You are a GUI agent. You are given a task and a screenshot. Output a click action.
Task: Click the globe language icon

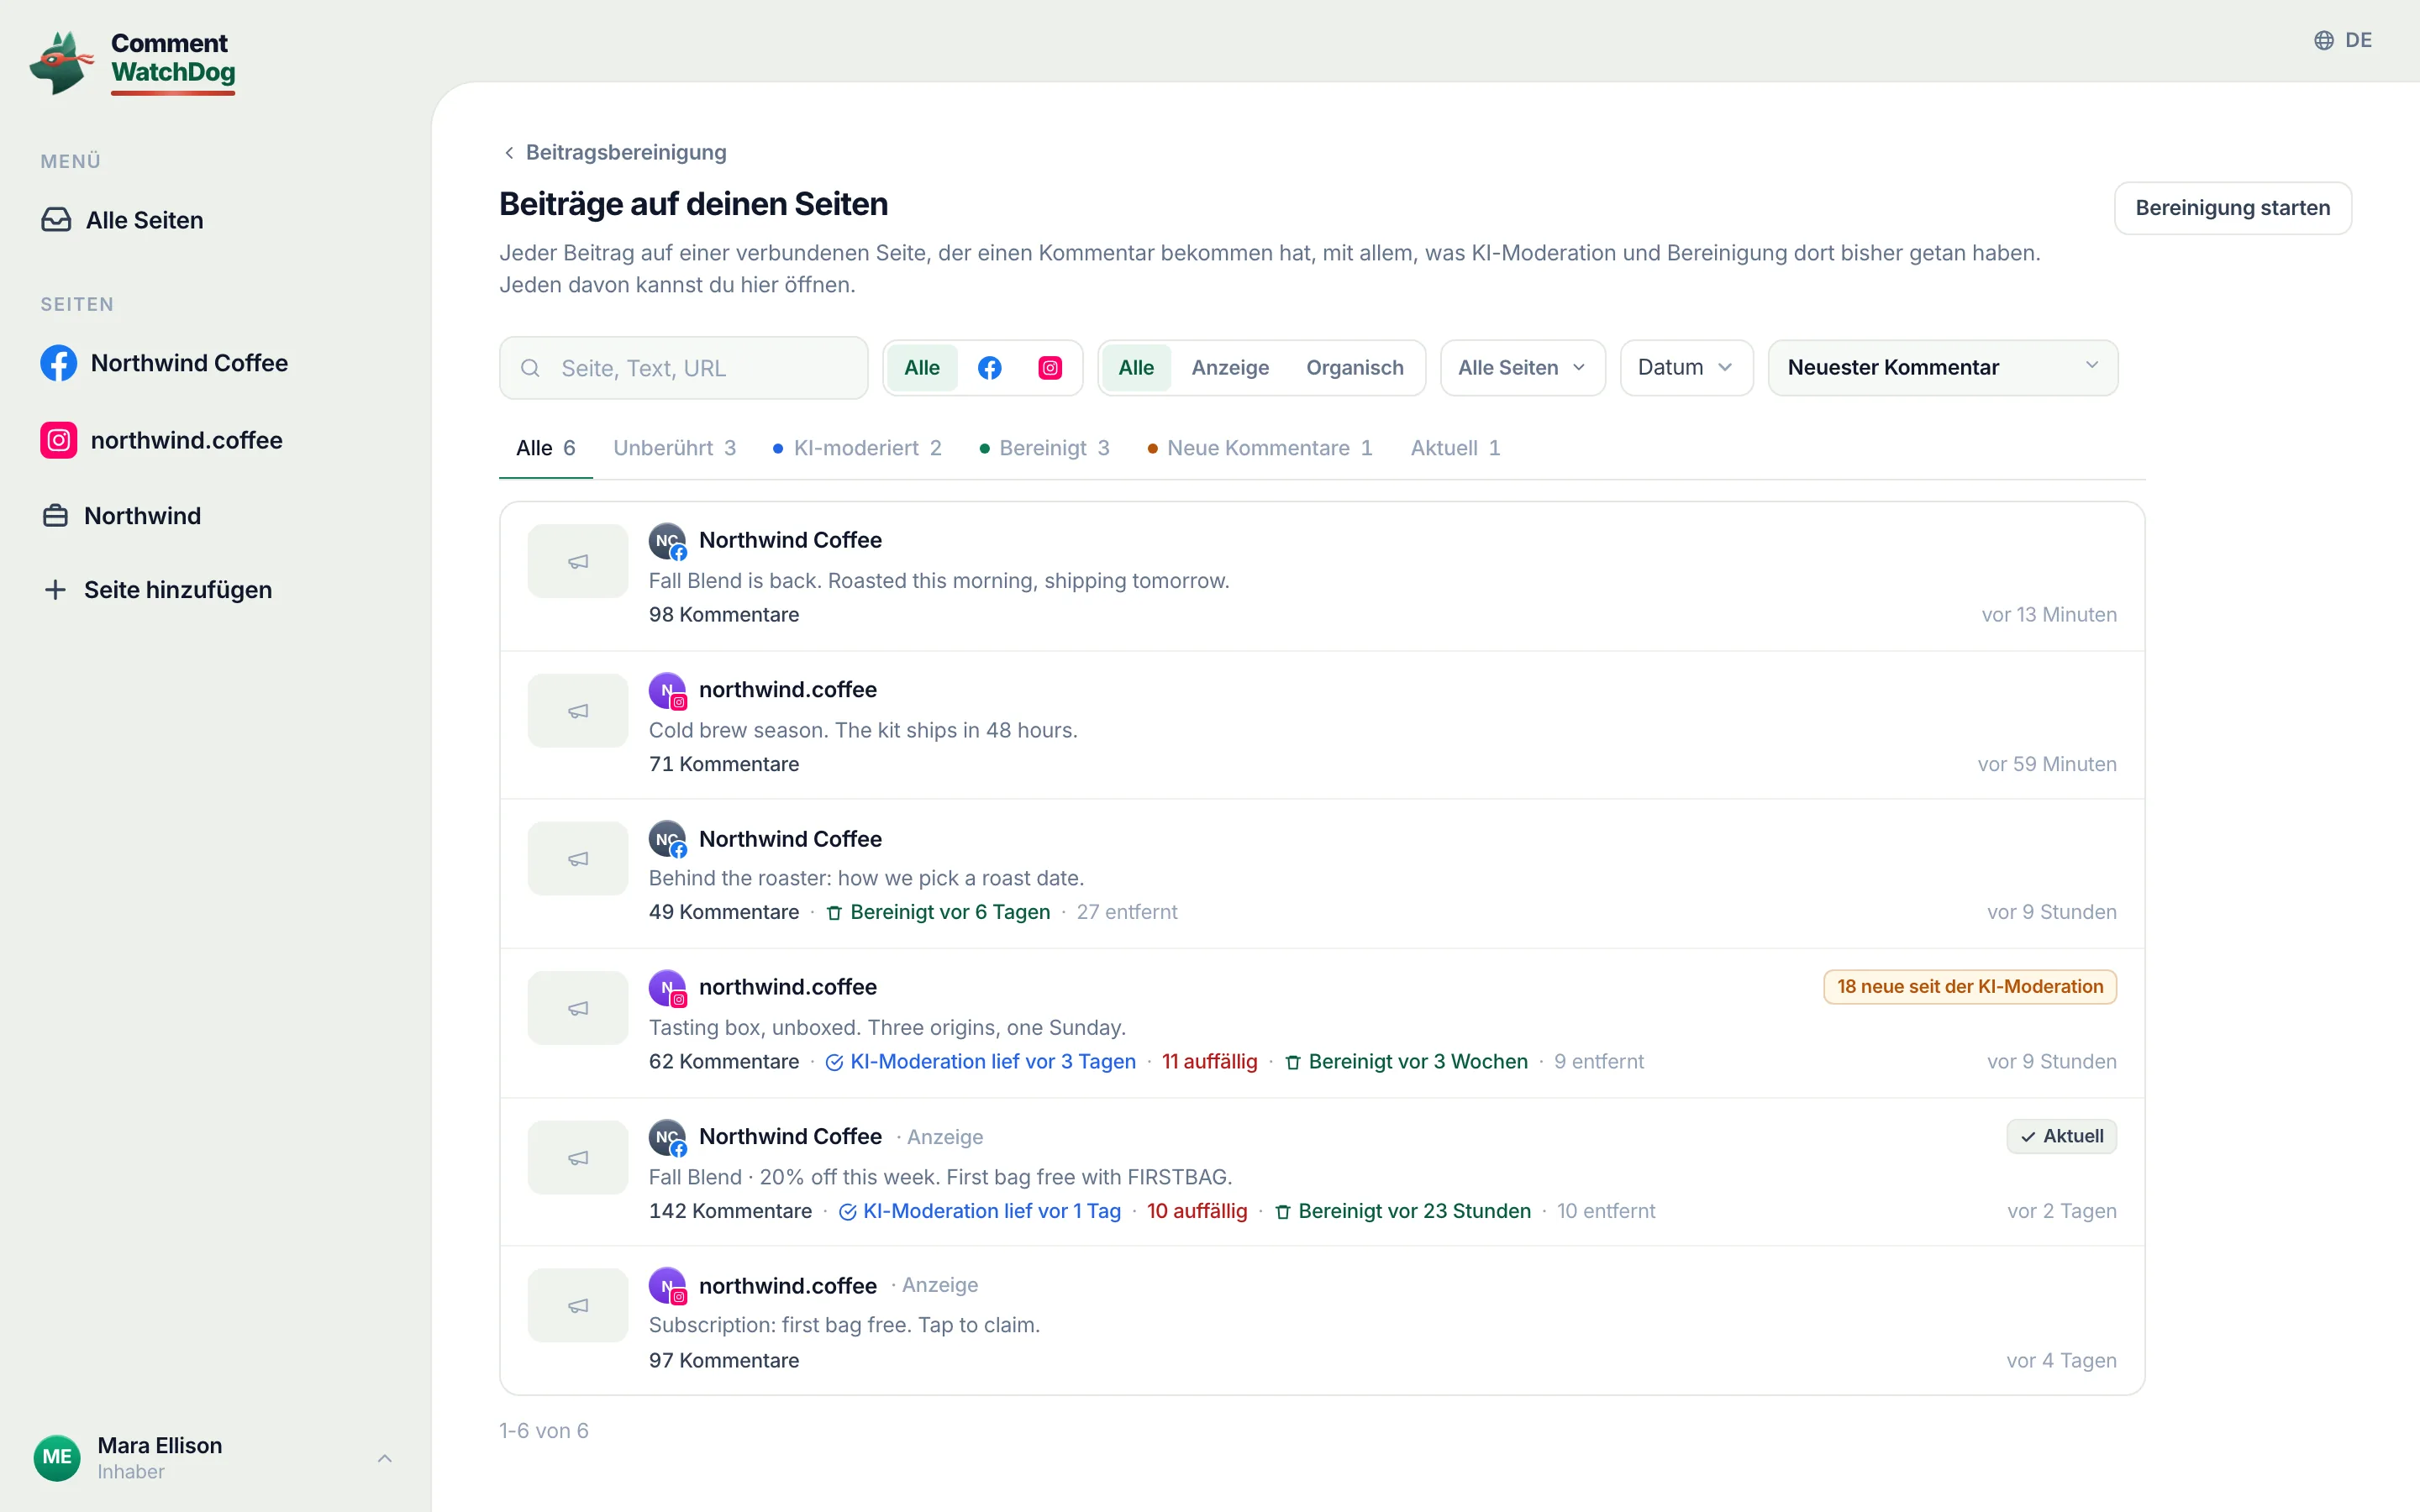pyautogui.click(x=2324, y=40)
